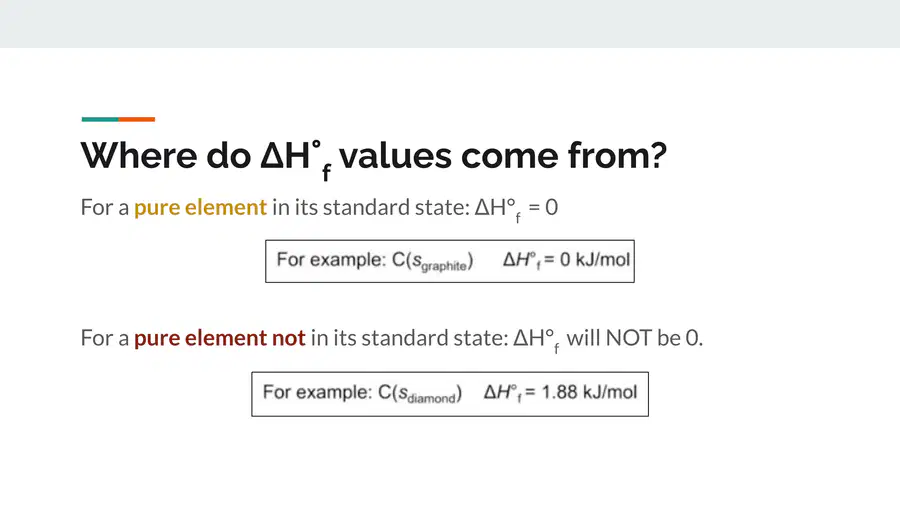Select the diamond example box
This screenshot has width=900, height=506.
(450, 394)
